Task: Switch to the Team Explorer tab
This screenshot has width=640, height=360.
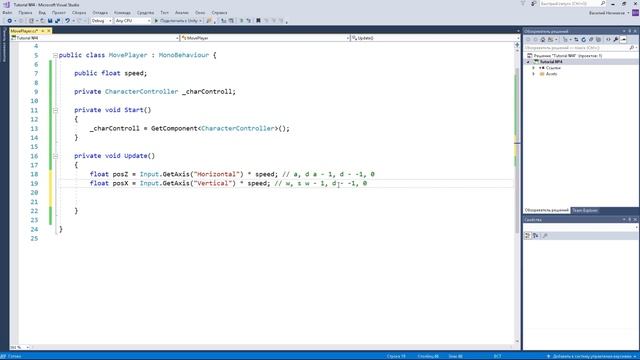Action: 585,210
